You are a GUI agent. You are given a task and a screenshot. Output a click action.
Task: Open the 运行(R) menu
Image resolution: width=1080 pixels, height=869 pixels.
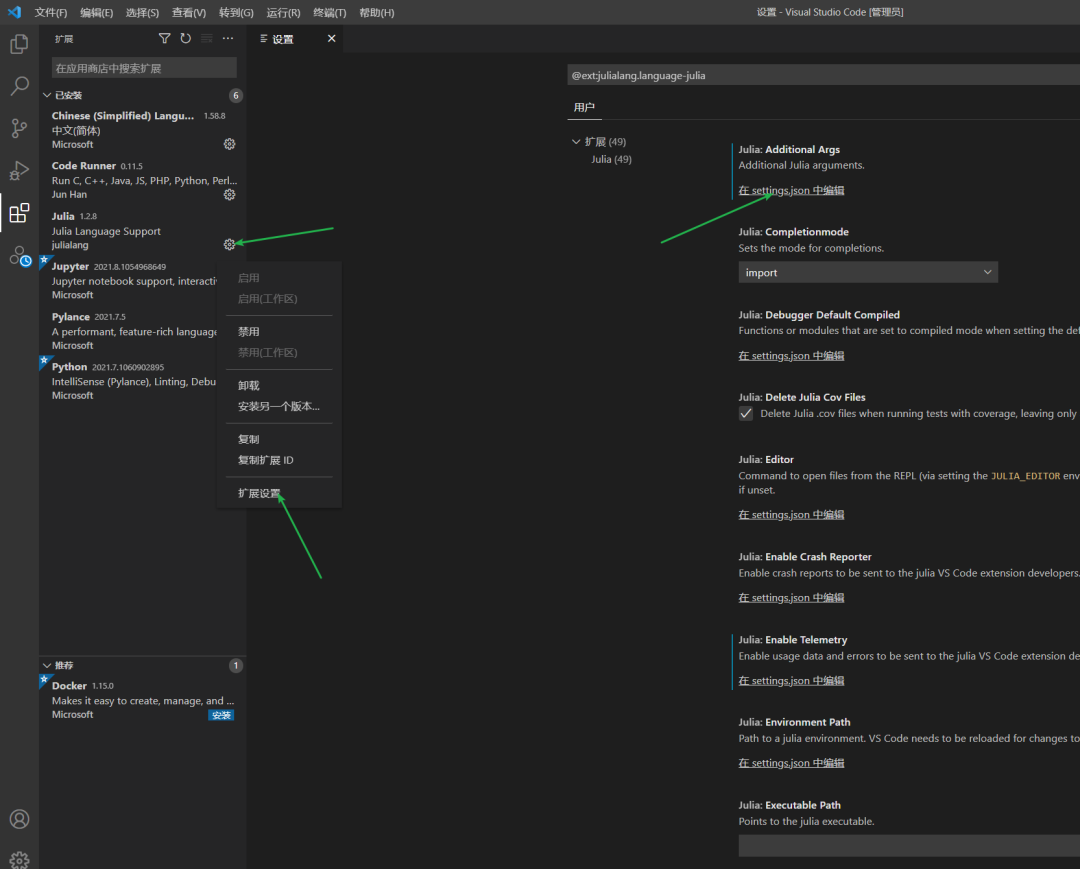coord(283,12)
